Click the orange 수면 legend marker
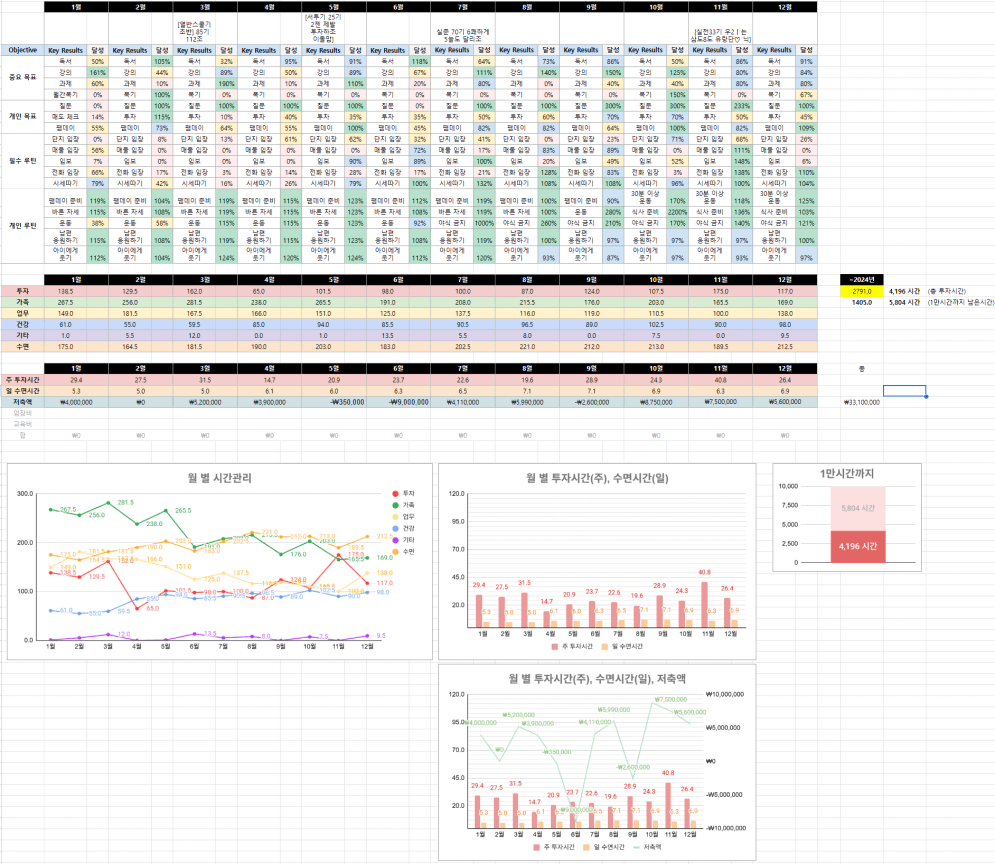Viewport: 995px width, 864px height. click(x=395, y=551)
